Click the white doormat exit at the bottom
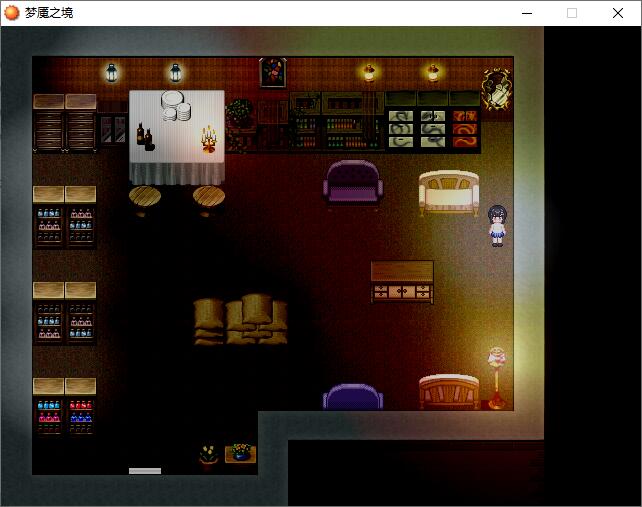The height and width of the screenshot is (507, 642). pyautogui.click(x=145, y=471)
